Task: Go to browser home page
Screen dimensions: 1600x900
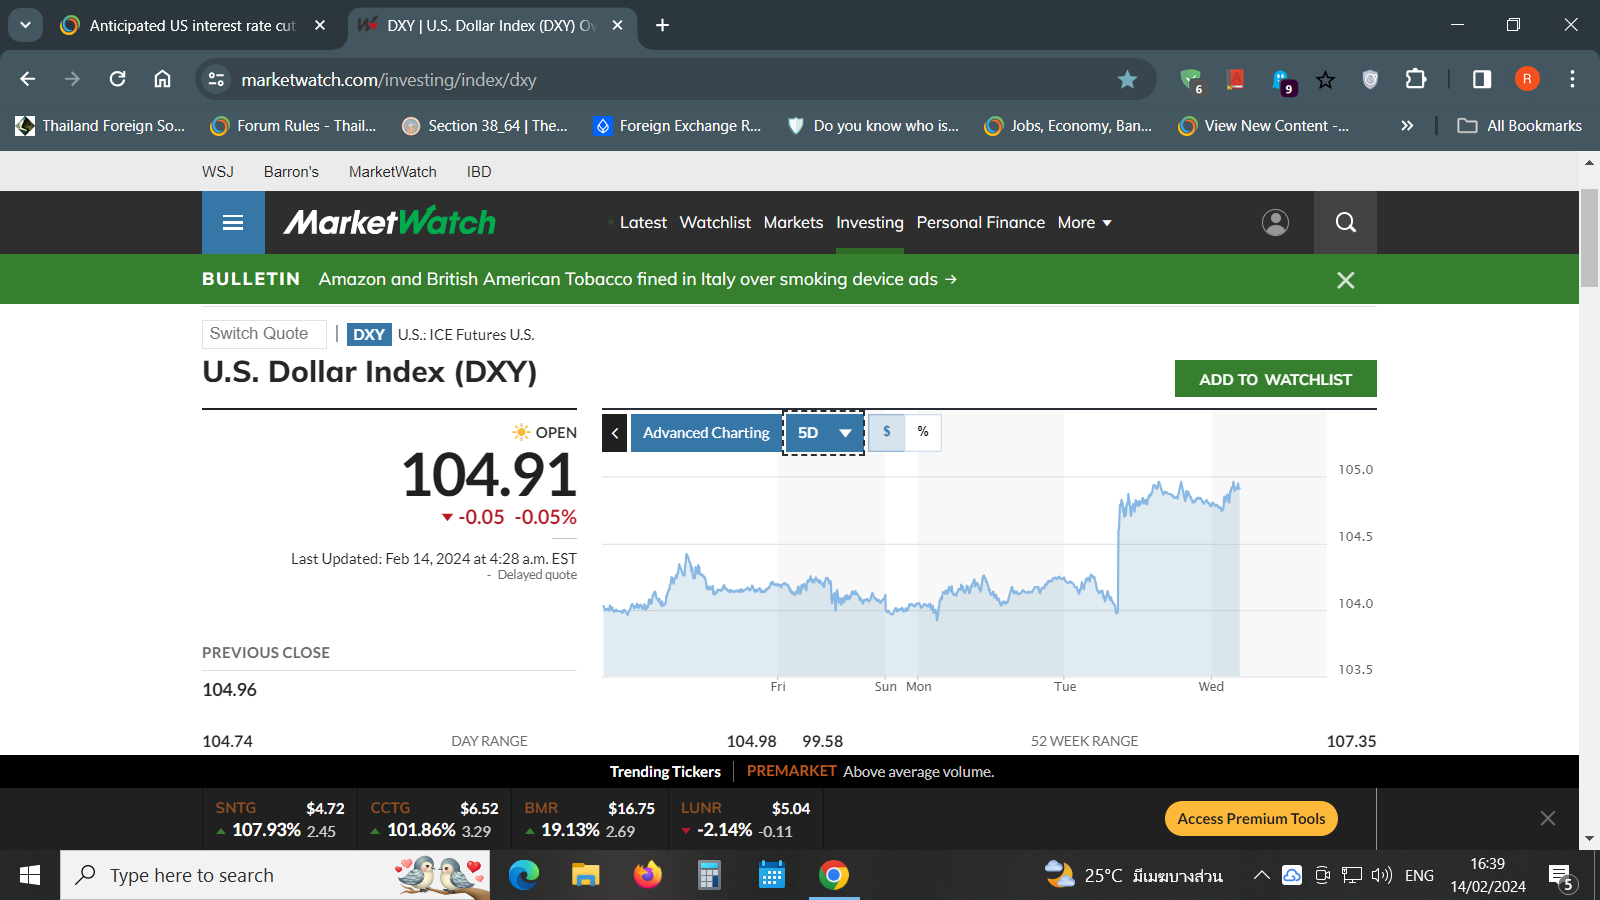Action: [x=162, y=79]
